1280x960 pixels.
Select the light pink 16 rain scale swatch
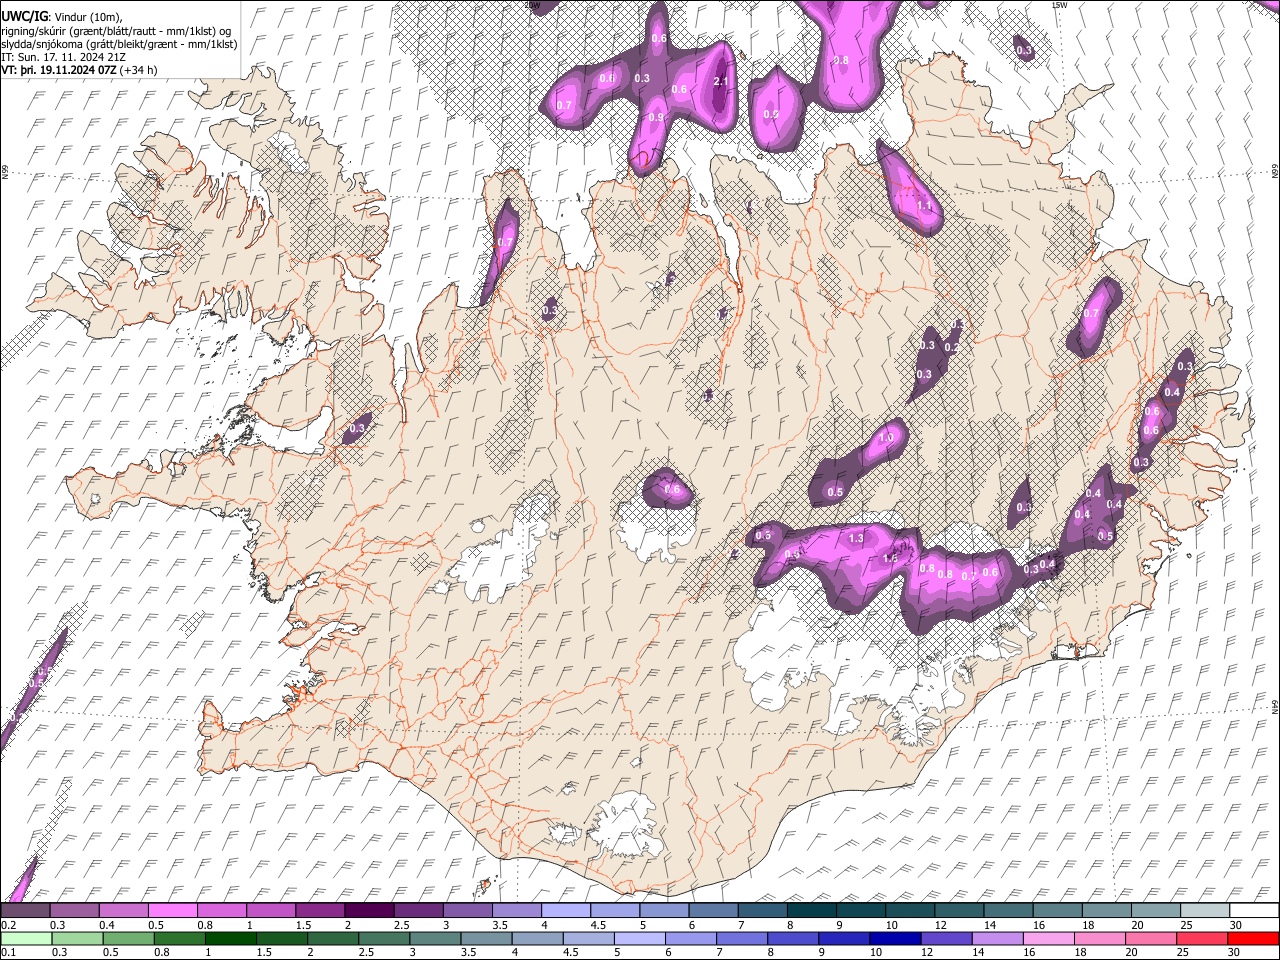(x=1047, y=938)
